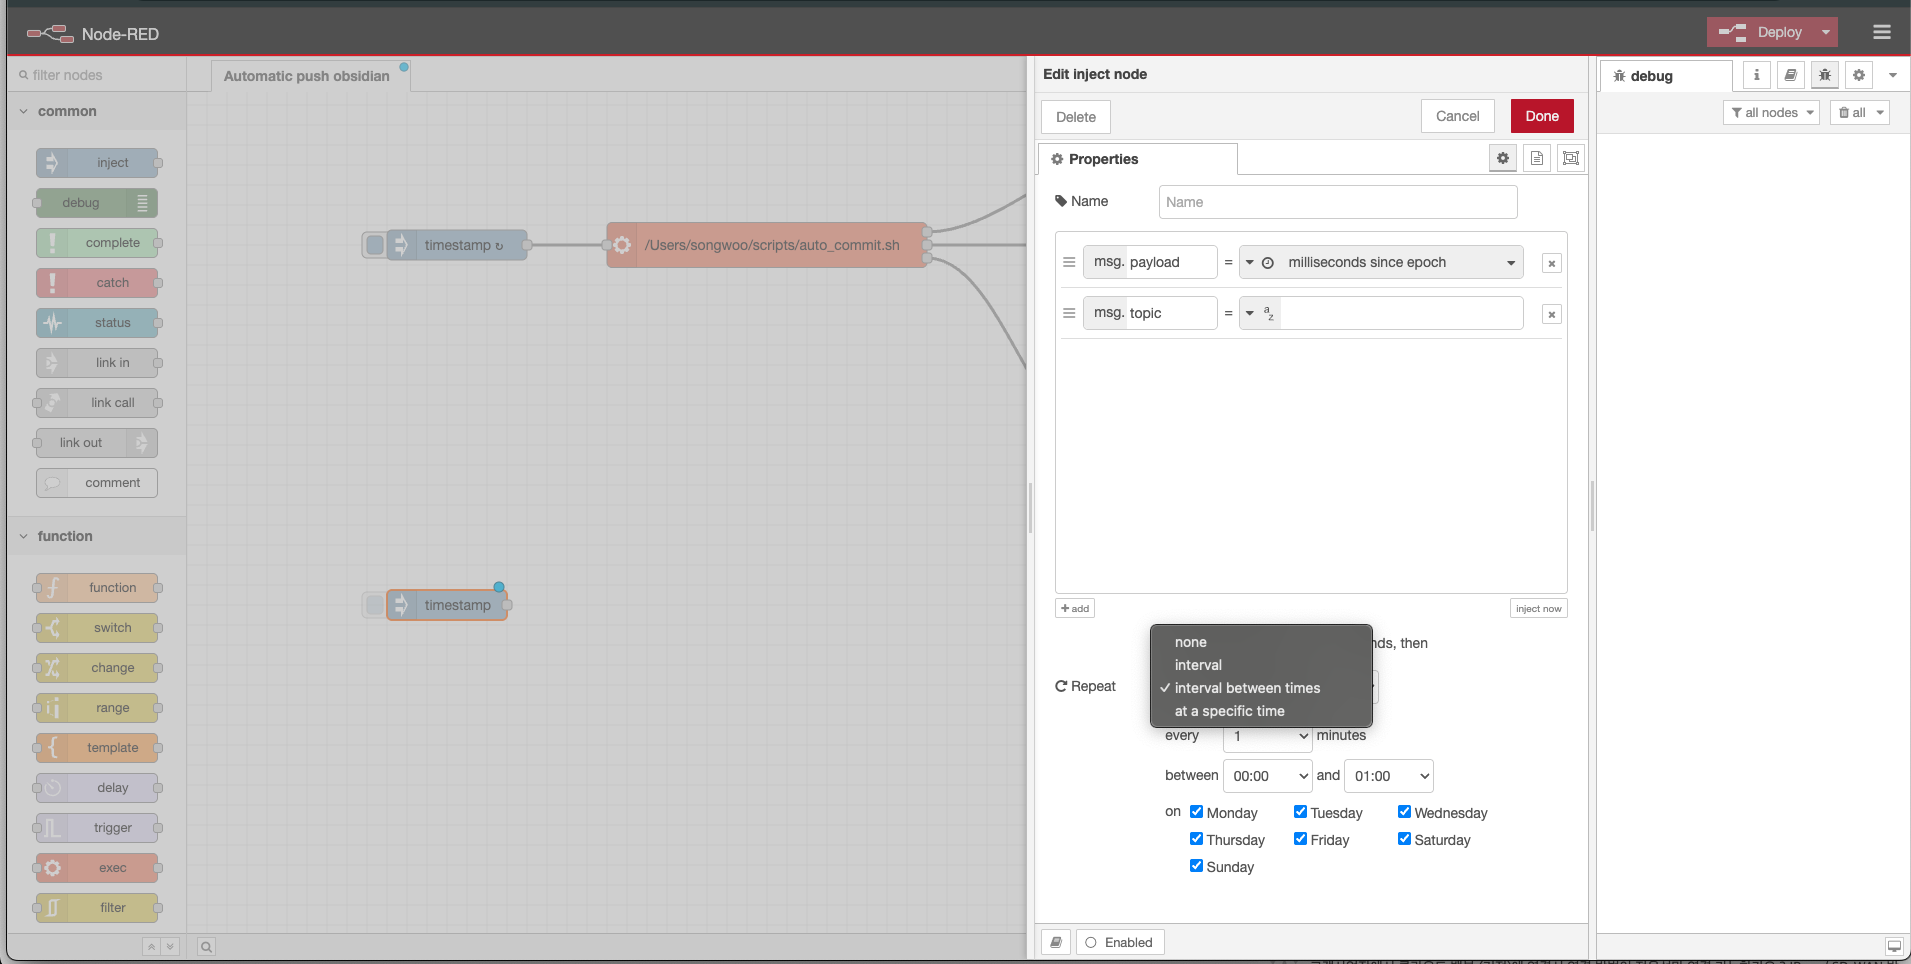
Task: Pick the function node from palette
Action: [x=97, y=588]
